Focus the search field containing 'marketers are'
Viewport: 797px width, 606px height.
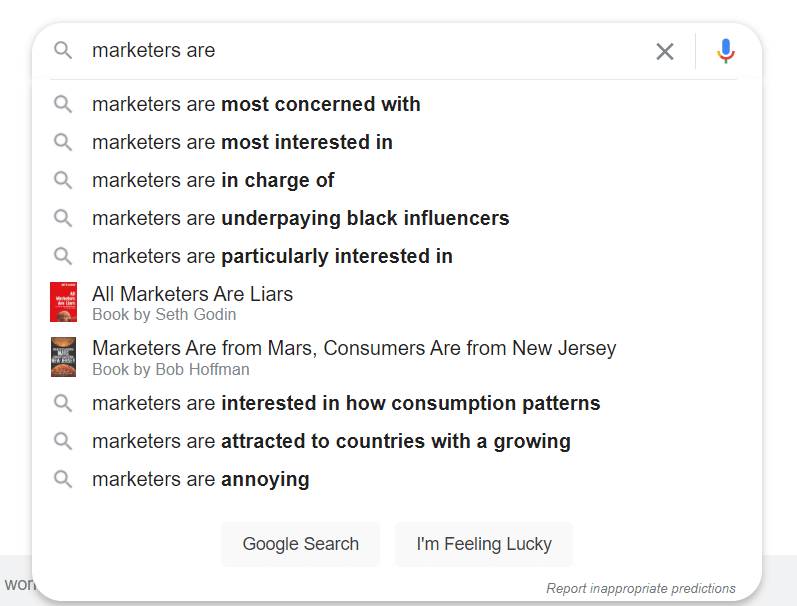coord(360,50)
